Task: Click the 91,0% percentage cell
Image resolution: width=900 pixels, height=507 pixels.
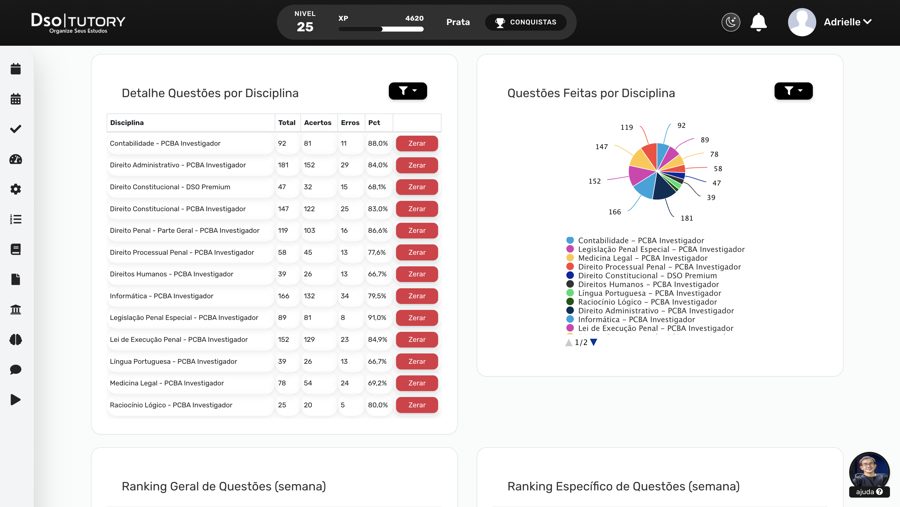Action: (x=377, y=318)
